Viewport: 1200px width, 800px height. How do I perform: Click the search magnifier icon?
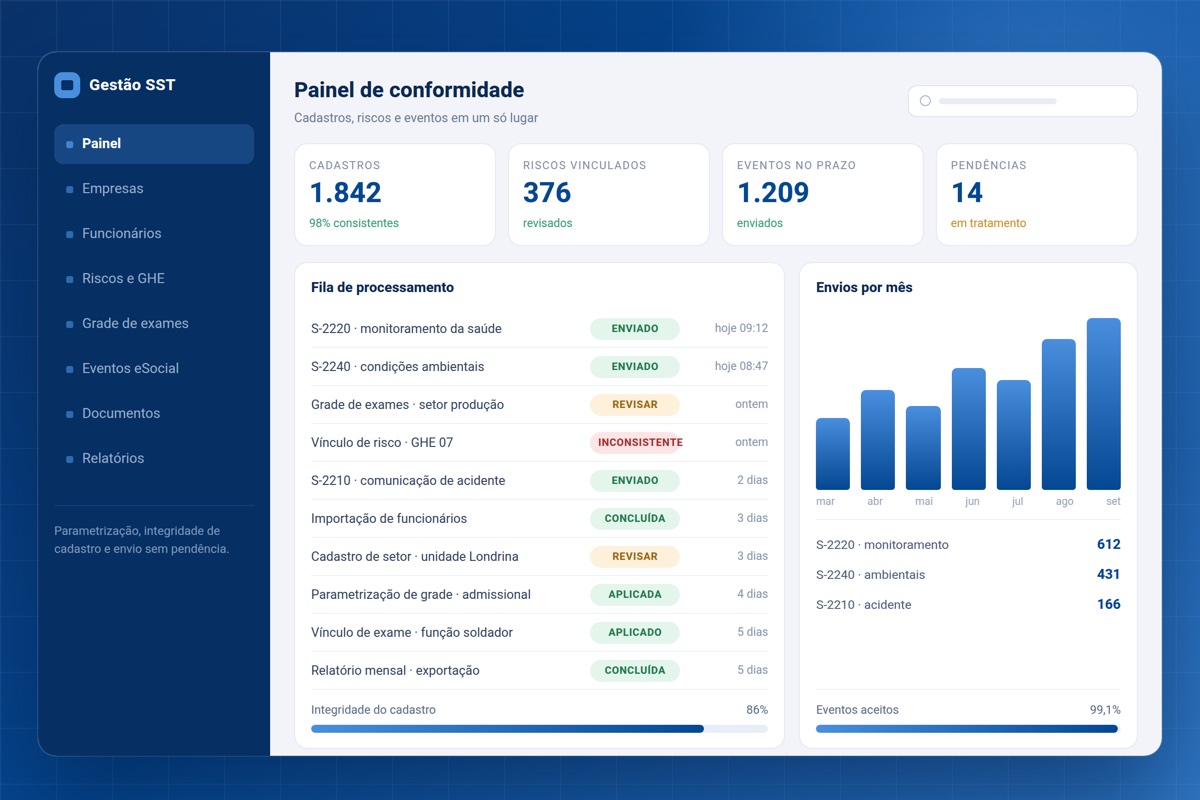click(925, 101)
